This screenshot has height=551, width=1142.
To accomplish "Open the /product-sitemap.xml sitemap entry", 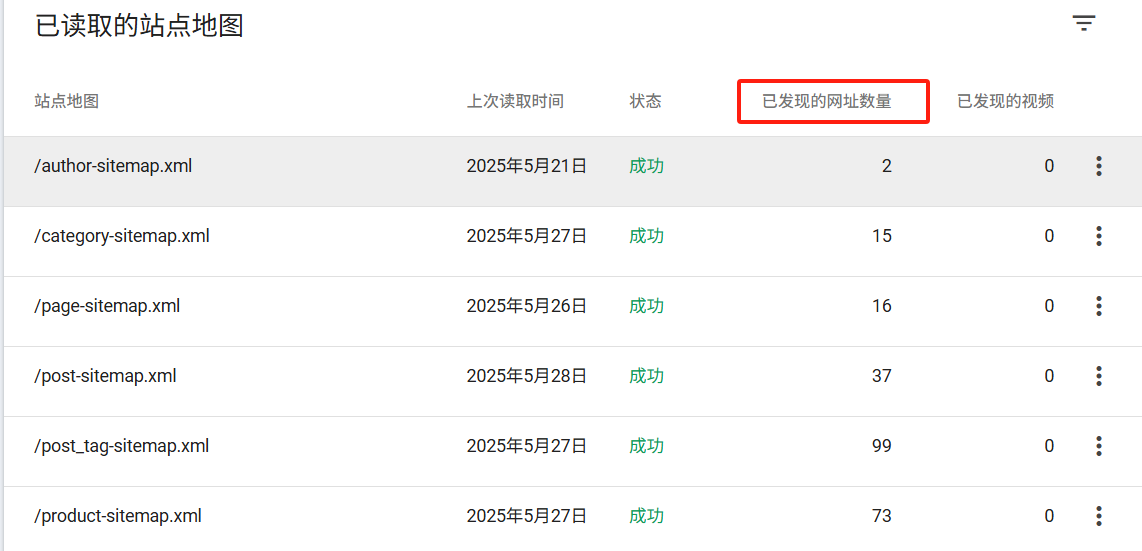I will click(118, 516).
